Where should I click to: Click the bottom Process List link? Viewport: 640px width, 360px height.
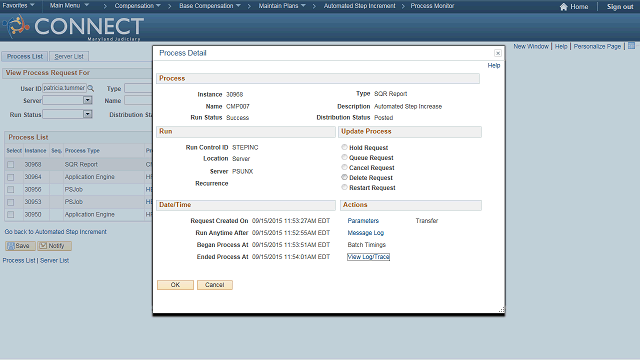click(x=19, y=260)
